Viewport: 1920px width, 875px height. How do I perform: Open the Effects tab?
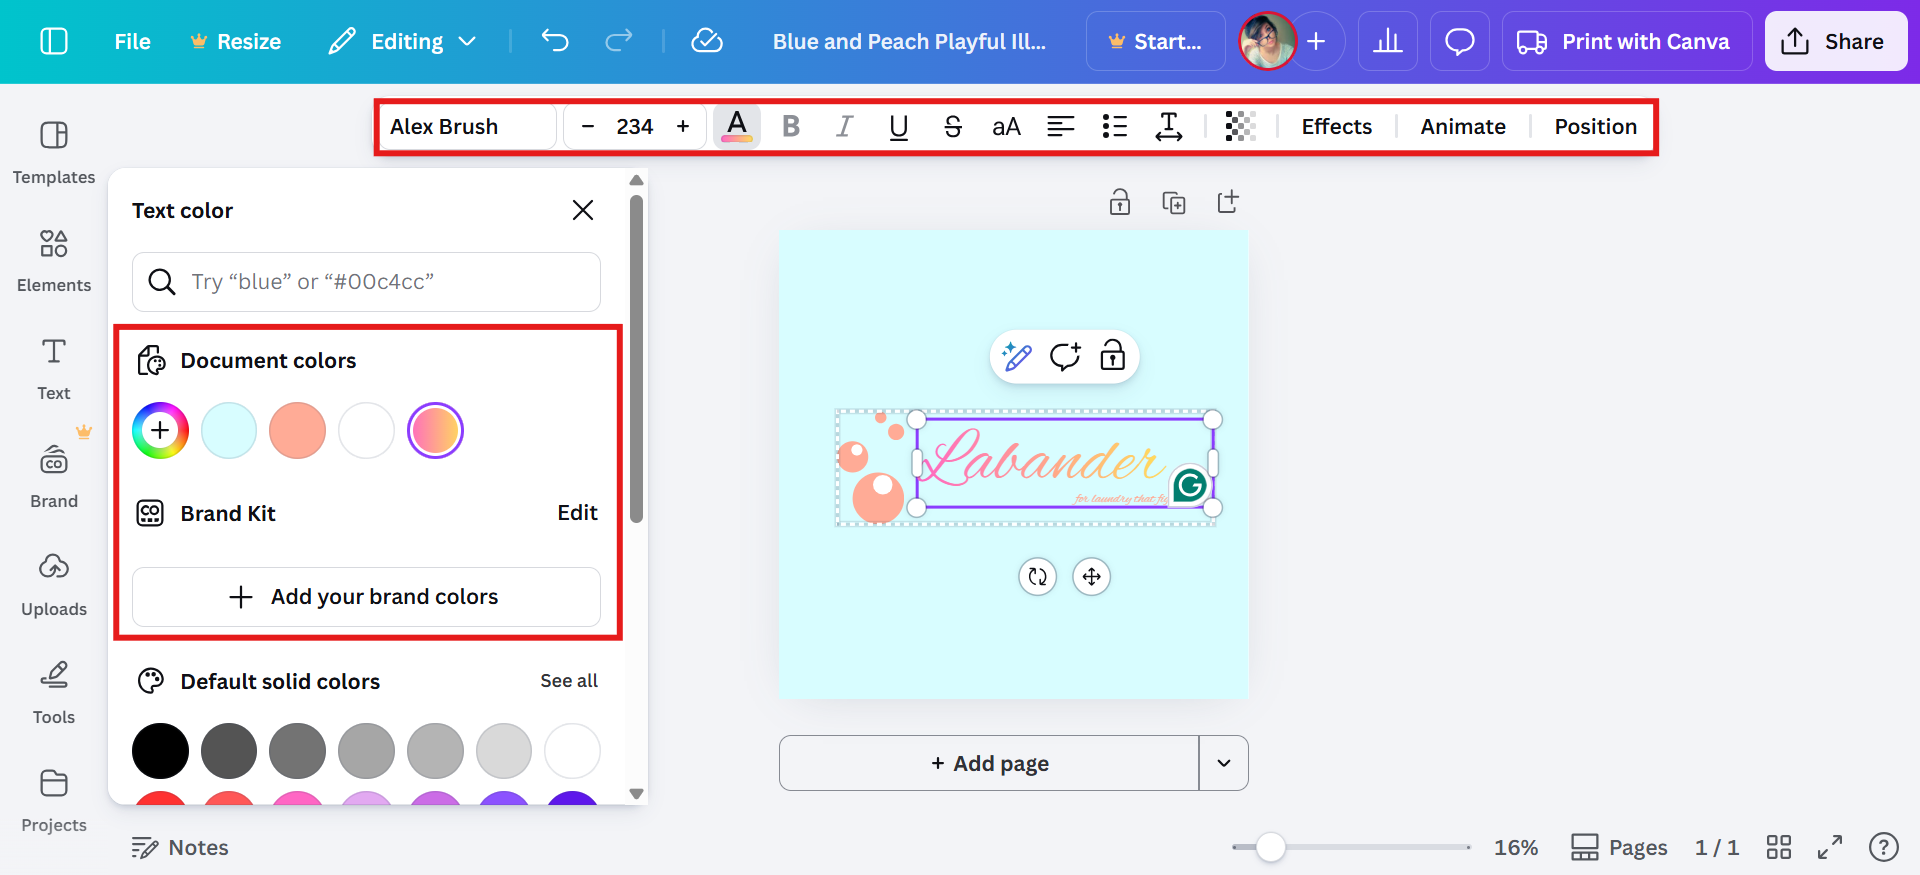(x=1336, y=127)
